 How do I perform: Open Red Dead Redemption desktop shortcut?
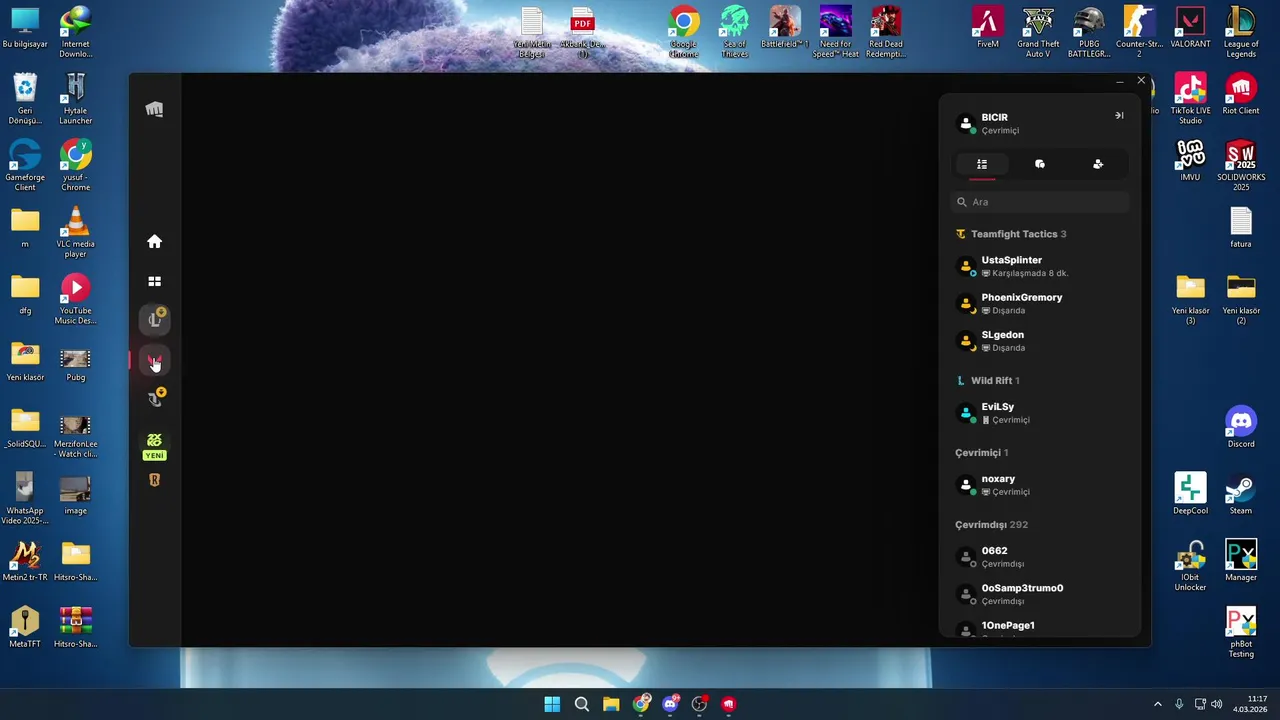[x=885, y=32]
